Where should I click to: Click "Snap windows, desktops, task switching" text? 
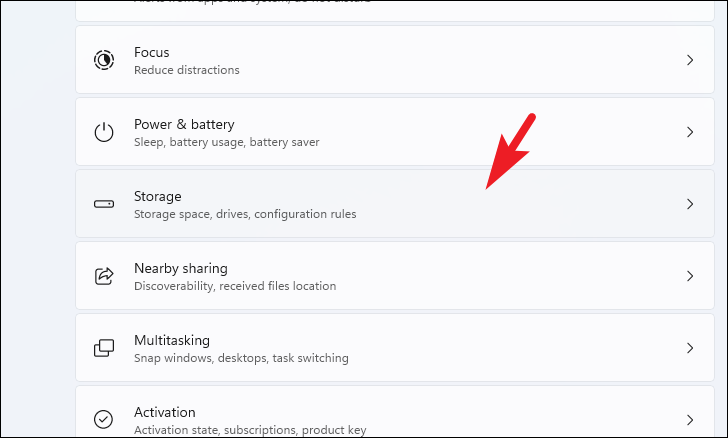coord(241,358)
